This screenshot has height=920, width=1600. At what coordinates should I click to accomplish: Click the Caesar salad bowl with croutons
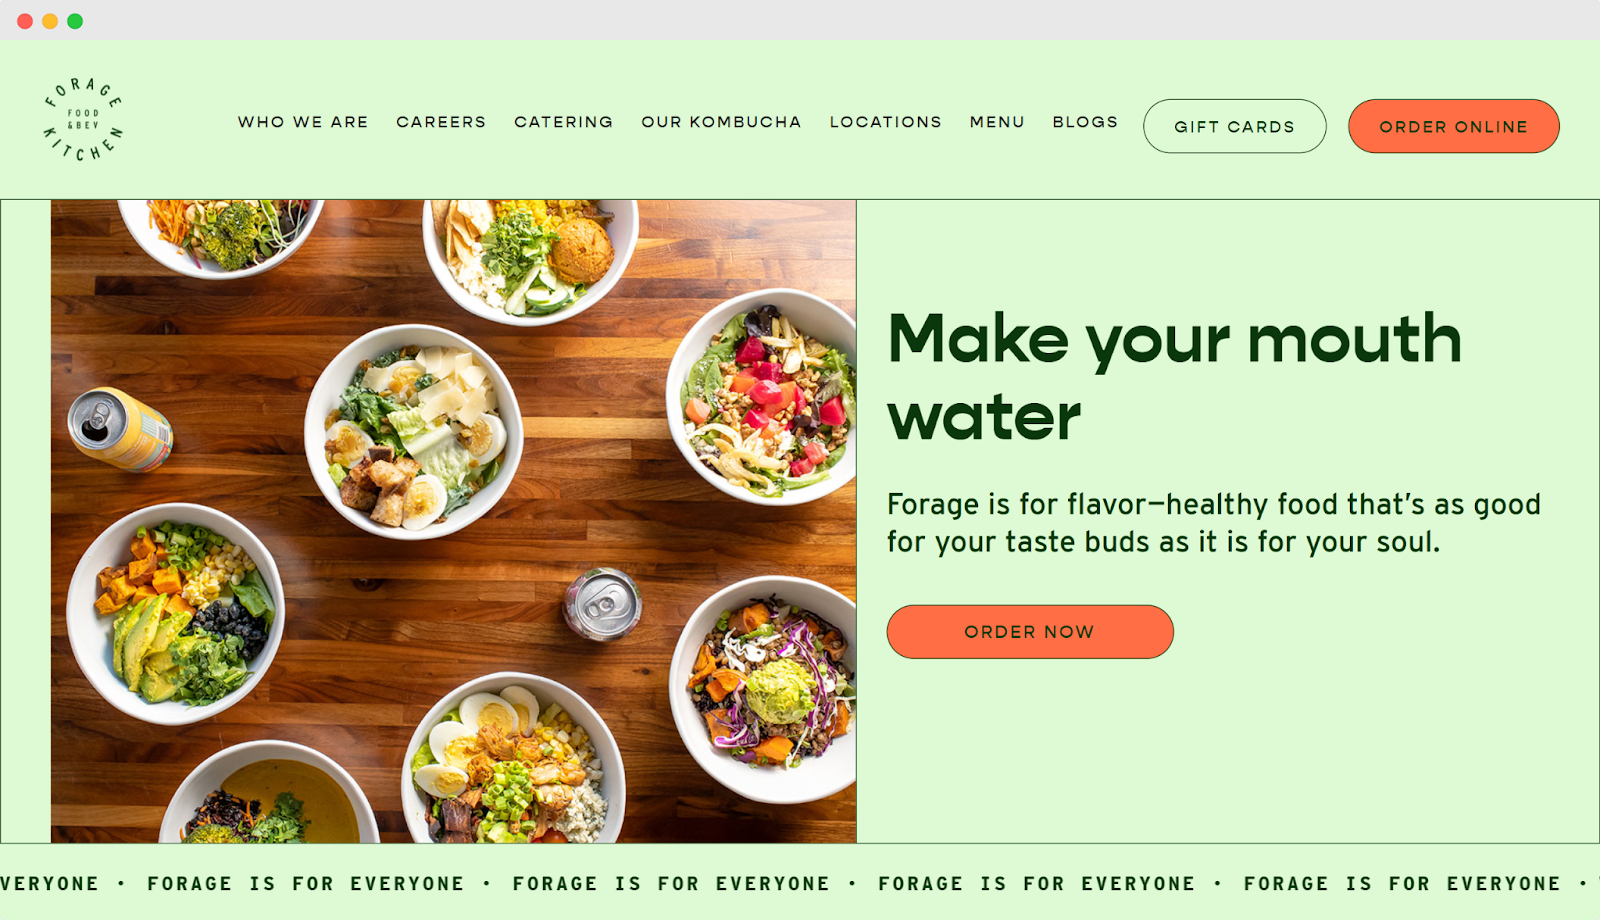click(x=414, y=432)
